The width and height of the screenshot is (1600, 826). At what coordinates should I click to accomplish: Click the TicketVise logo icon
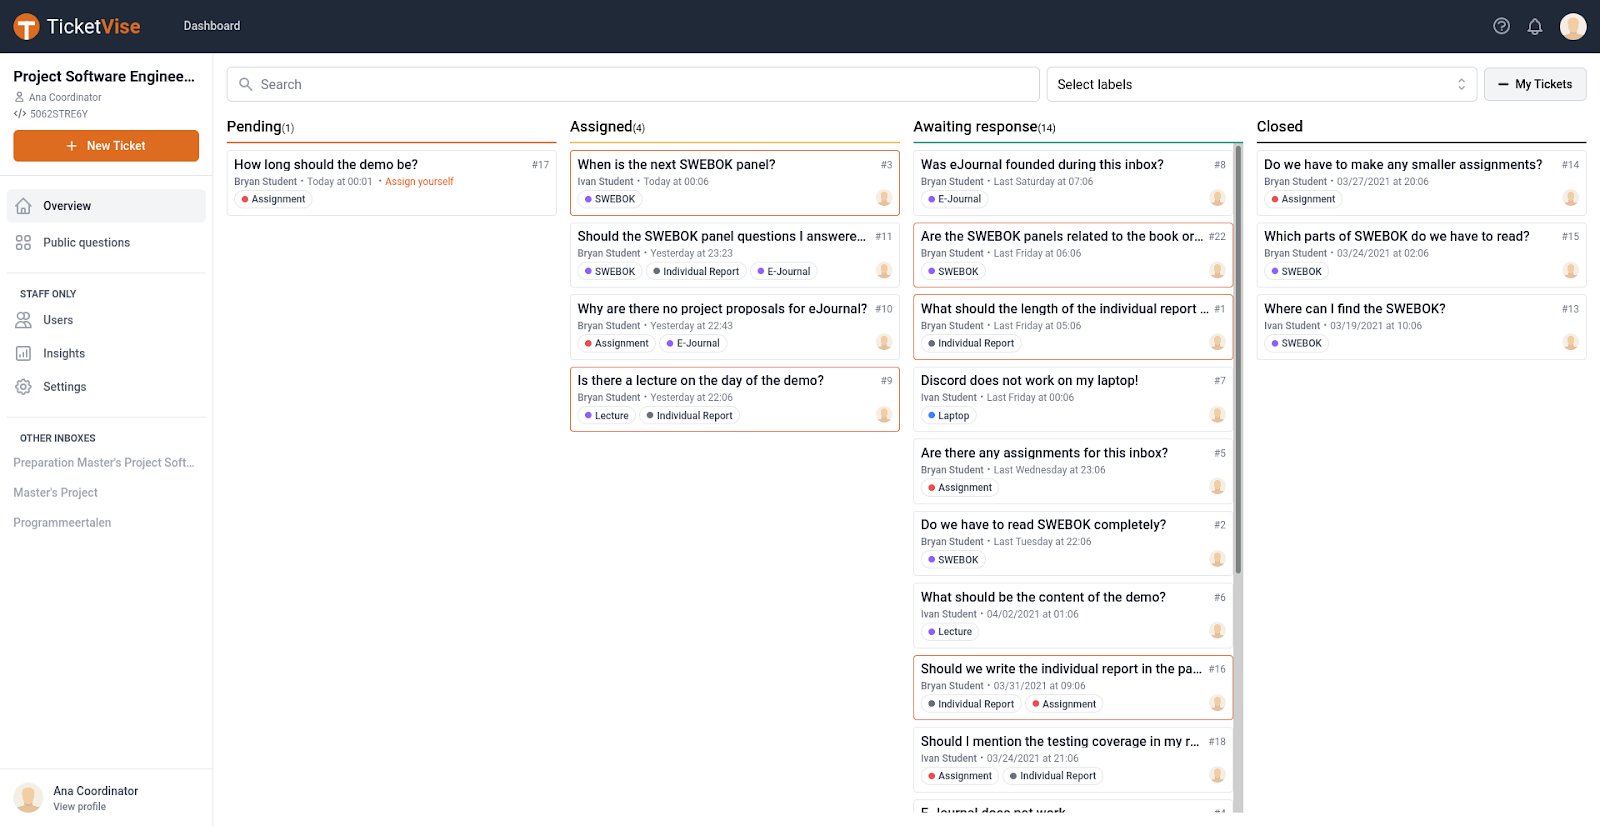tap(26, 27)
